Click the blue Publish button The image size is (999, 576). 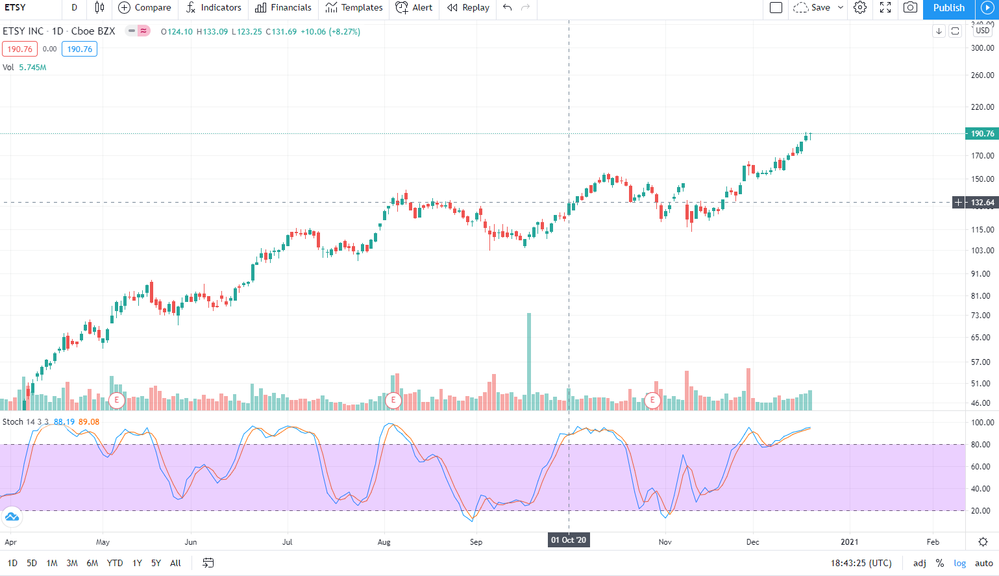pos(949,8)
